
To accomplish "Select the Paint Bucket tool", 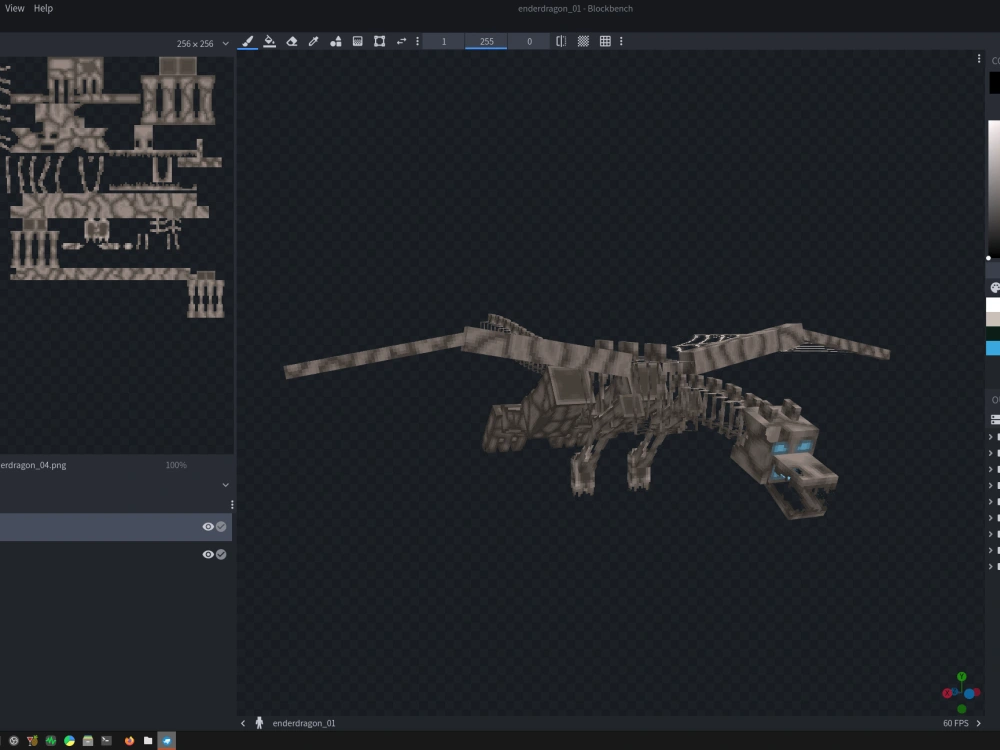I will tap(270, 42).
